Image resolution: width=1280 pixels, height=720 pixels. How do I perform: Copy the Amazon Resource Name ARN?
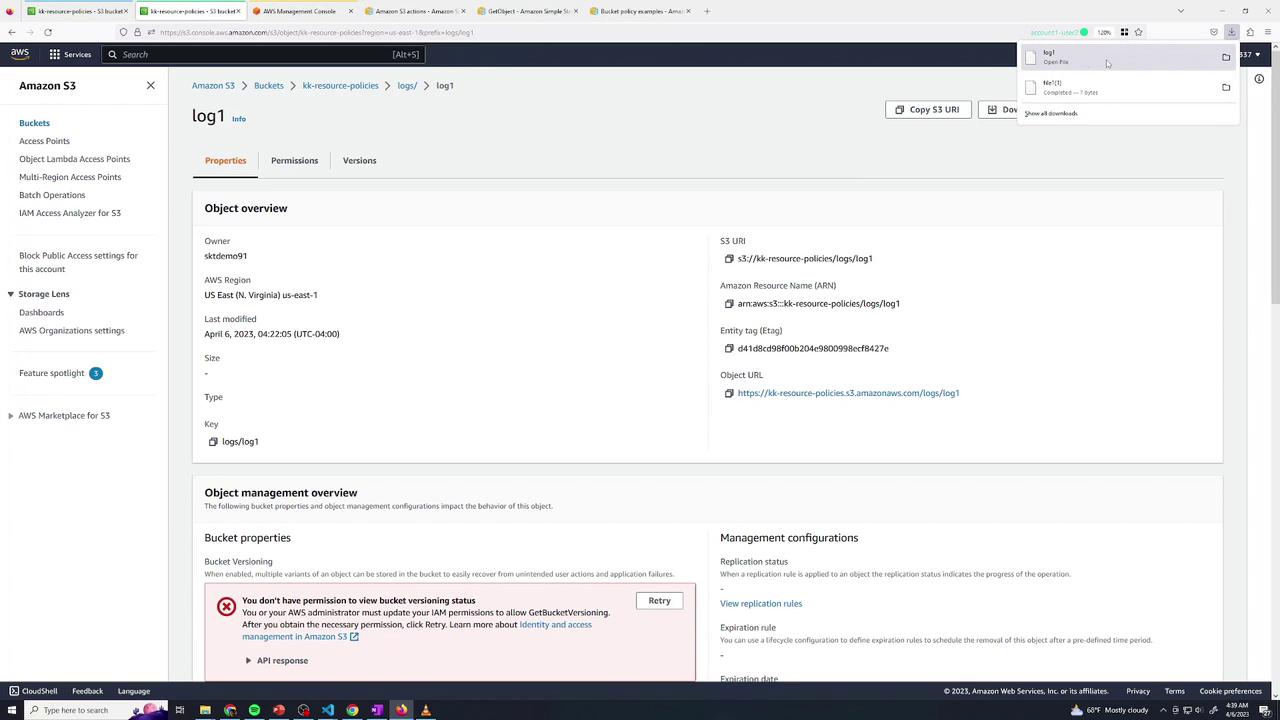tap(729, 304)
